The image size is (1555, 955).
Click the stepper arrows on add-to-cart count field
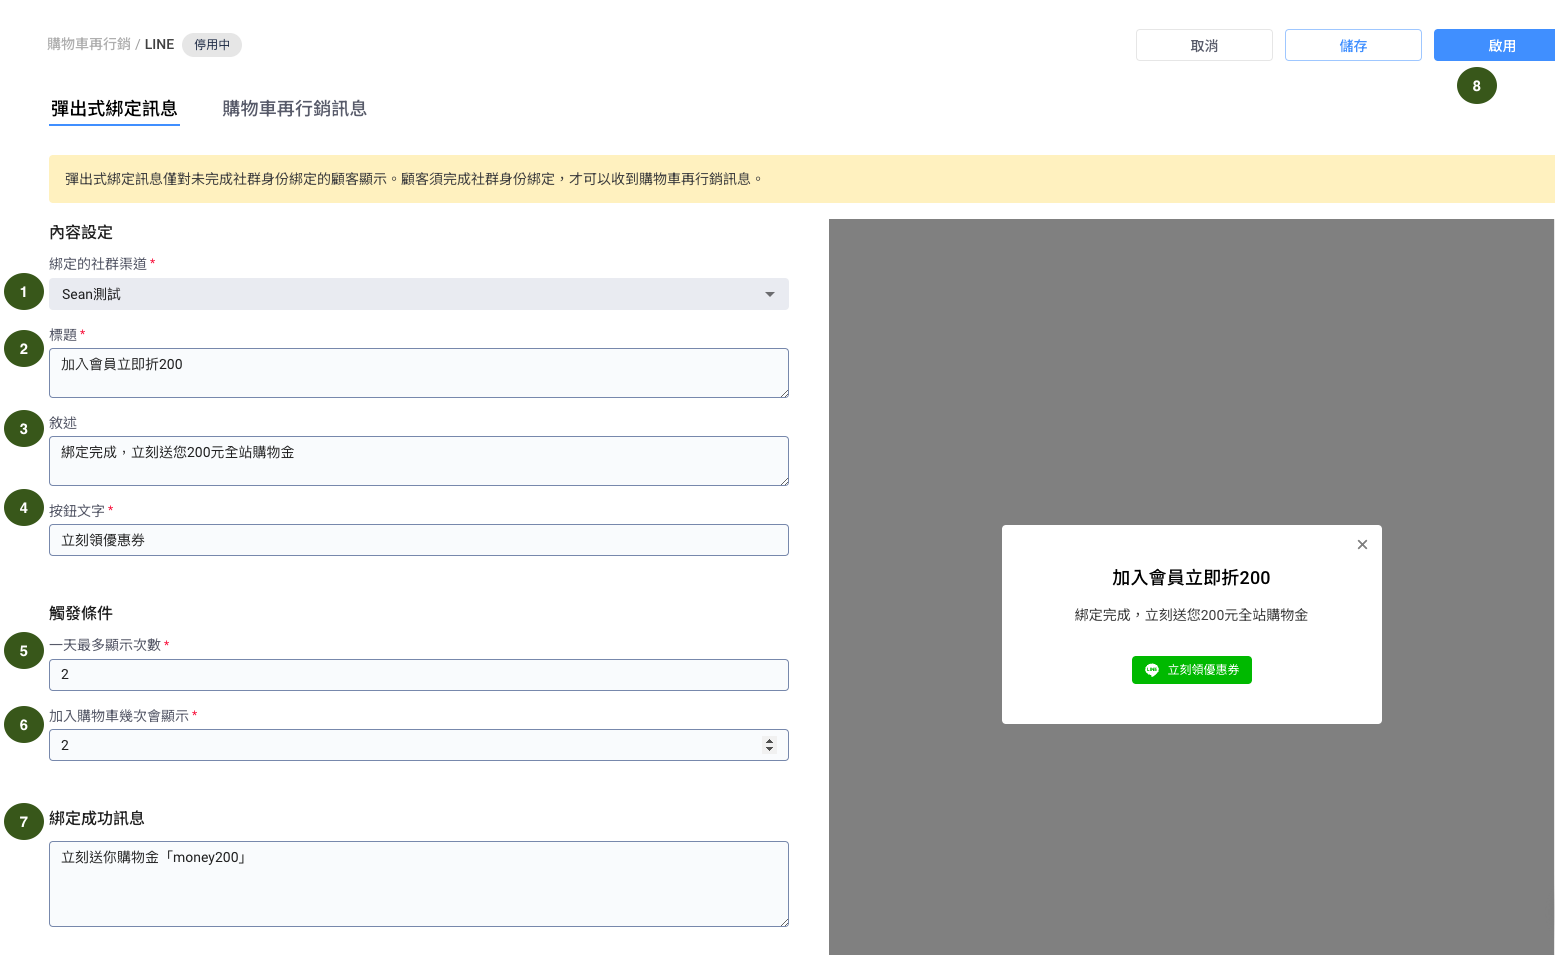769,745
